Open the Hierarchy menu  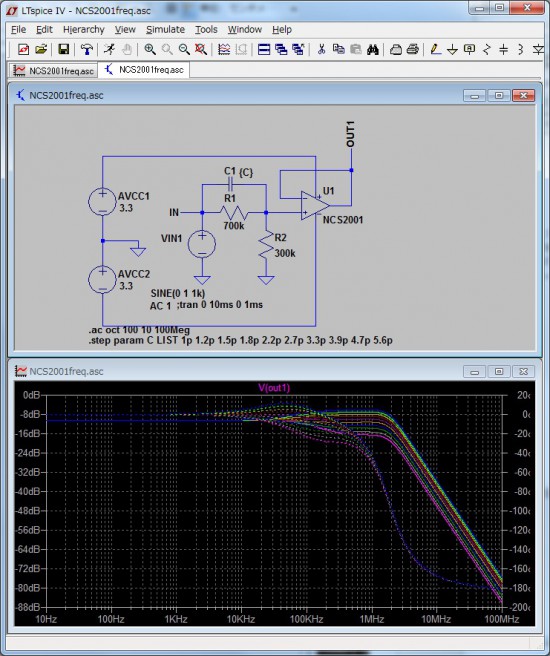[x=84, y=30]
